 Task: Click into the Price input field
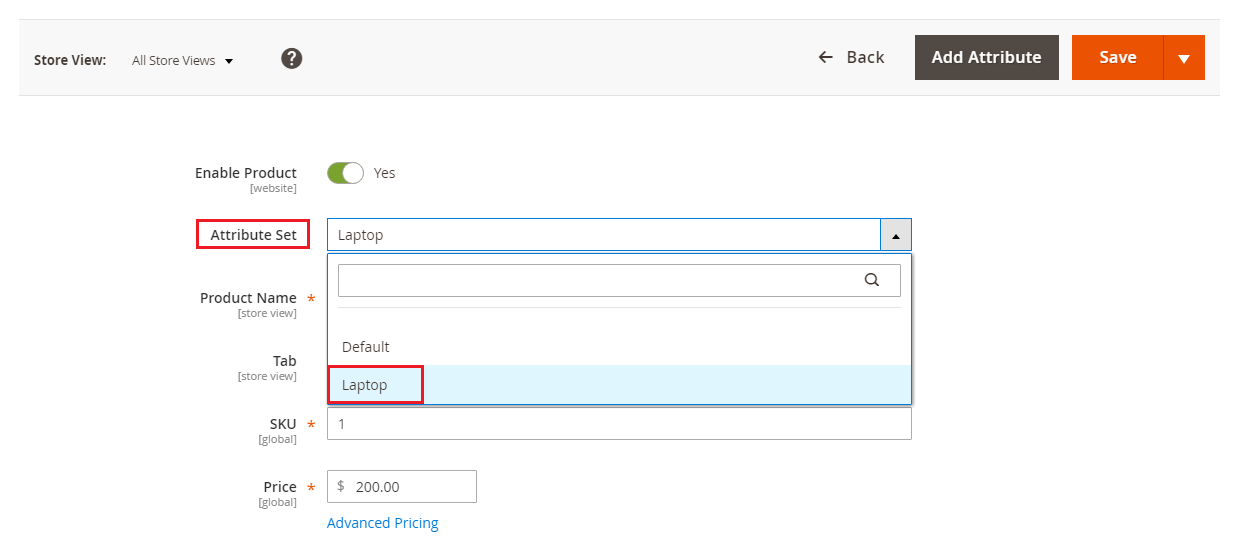coord(402,486)
